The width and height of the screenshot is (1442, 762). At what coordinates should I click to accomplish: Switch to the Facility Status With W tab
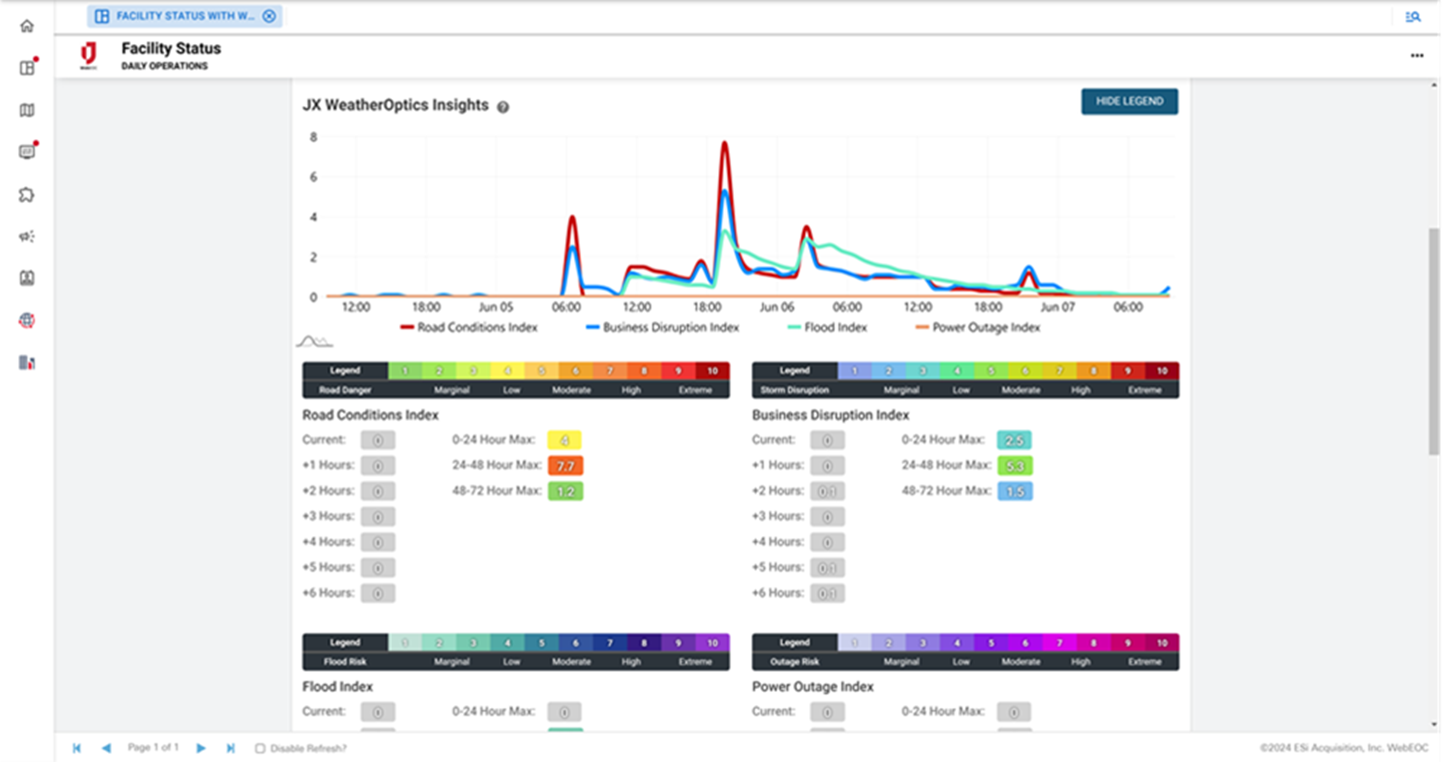coord(180,16)
